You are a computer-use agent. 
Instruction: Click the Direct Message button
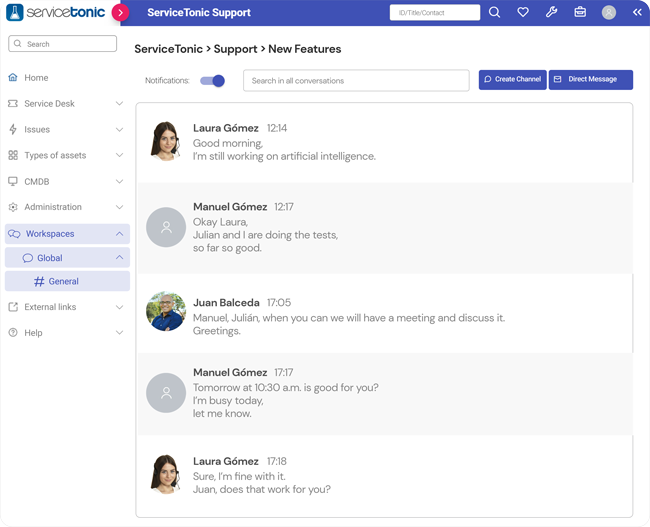pyautogui.click(x=591, y=80)
